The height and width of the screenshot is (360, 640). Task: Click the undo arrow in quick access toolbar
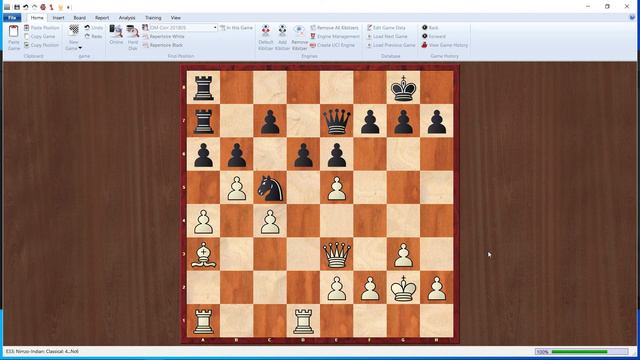coord(25,7)
